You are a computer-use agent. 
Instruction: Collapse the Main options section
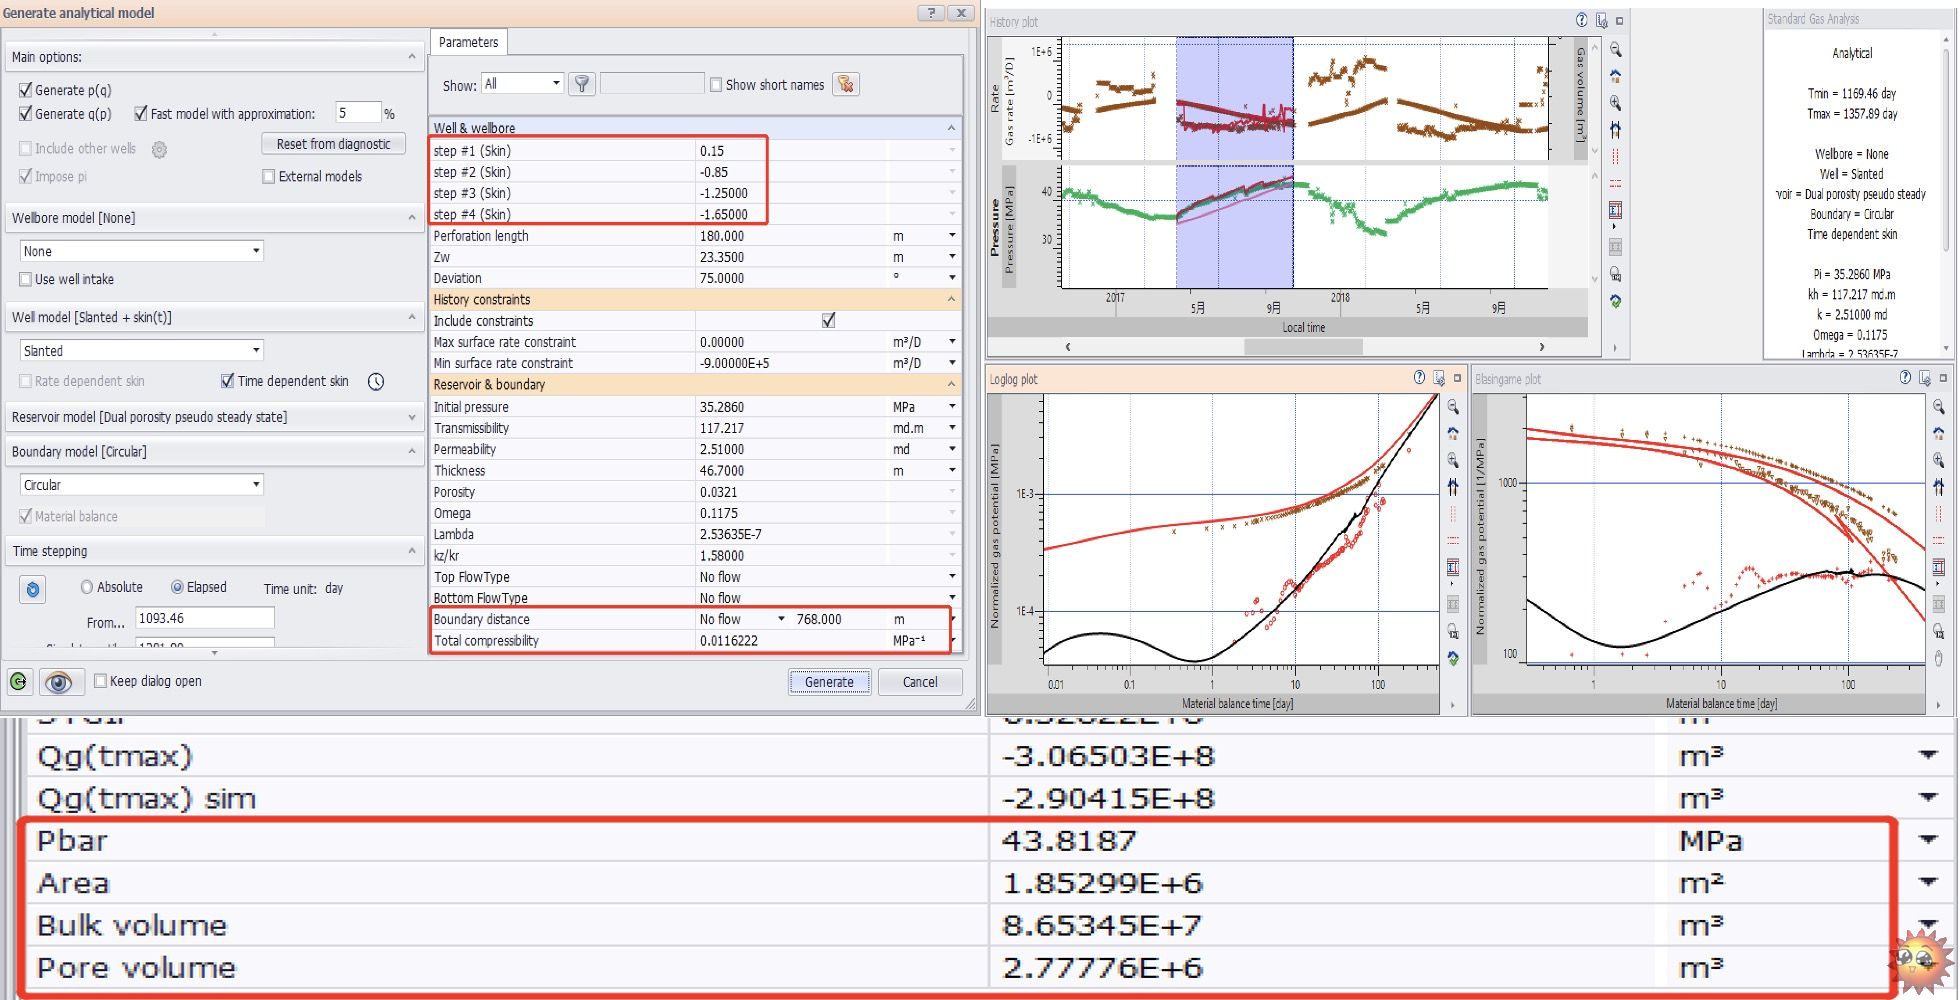coord(412,57)
